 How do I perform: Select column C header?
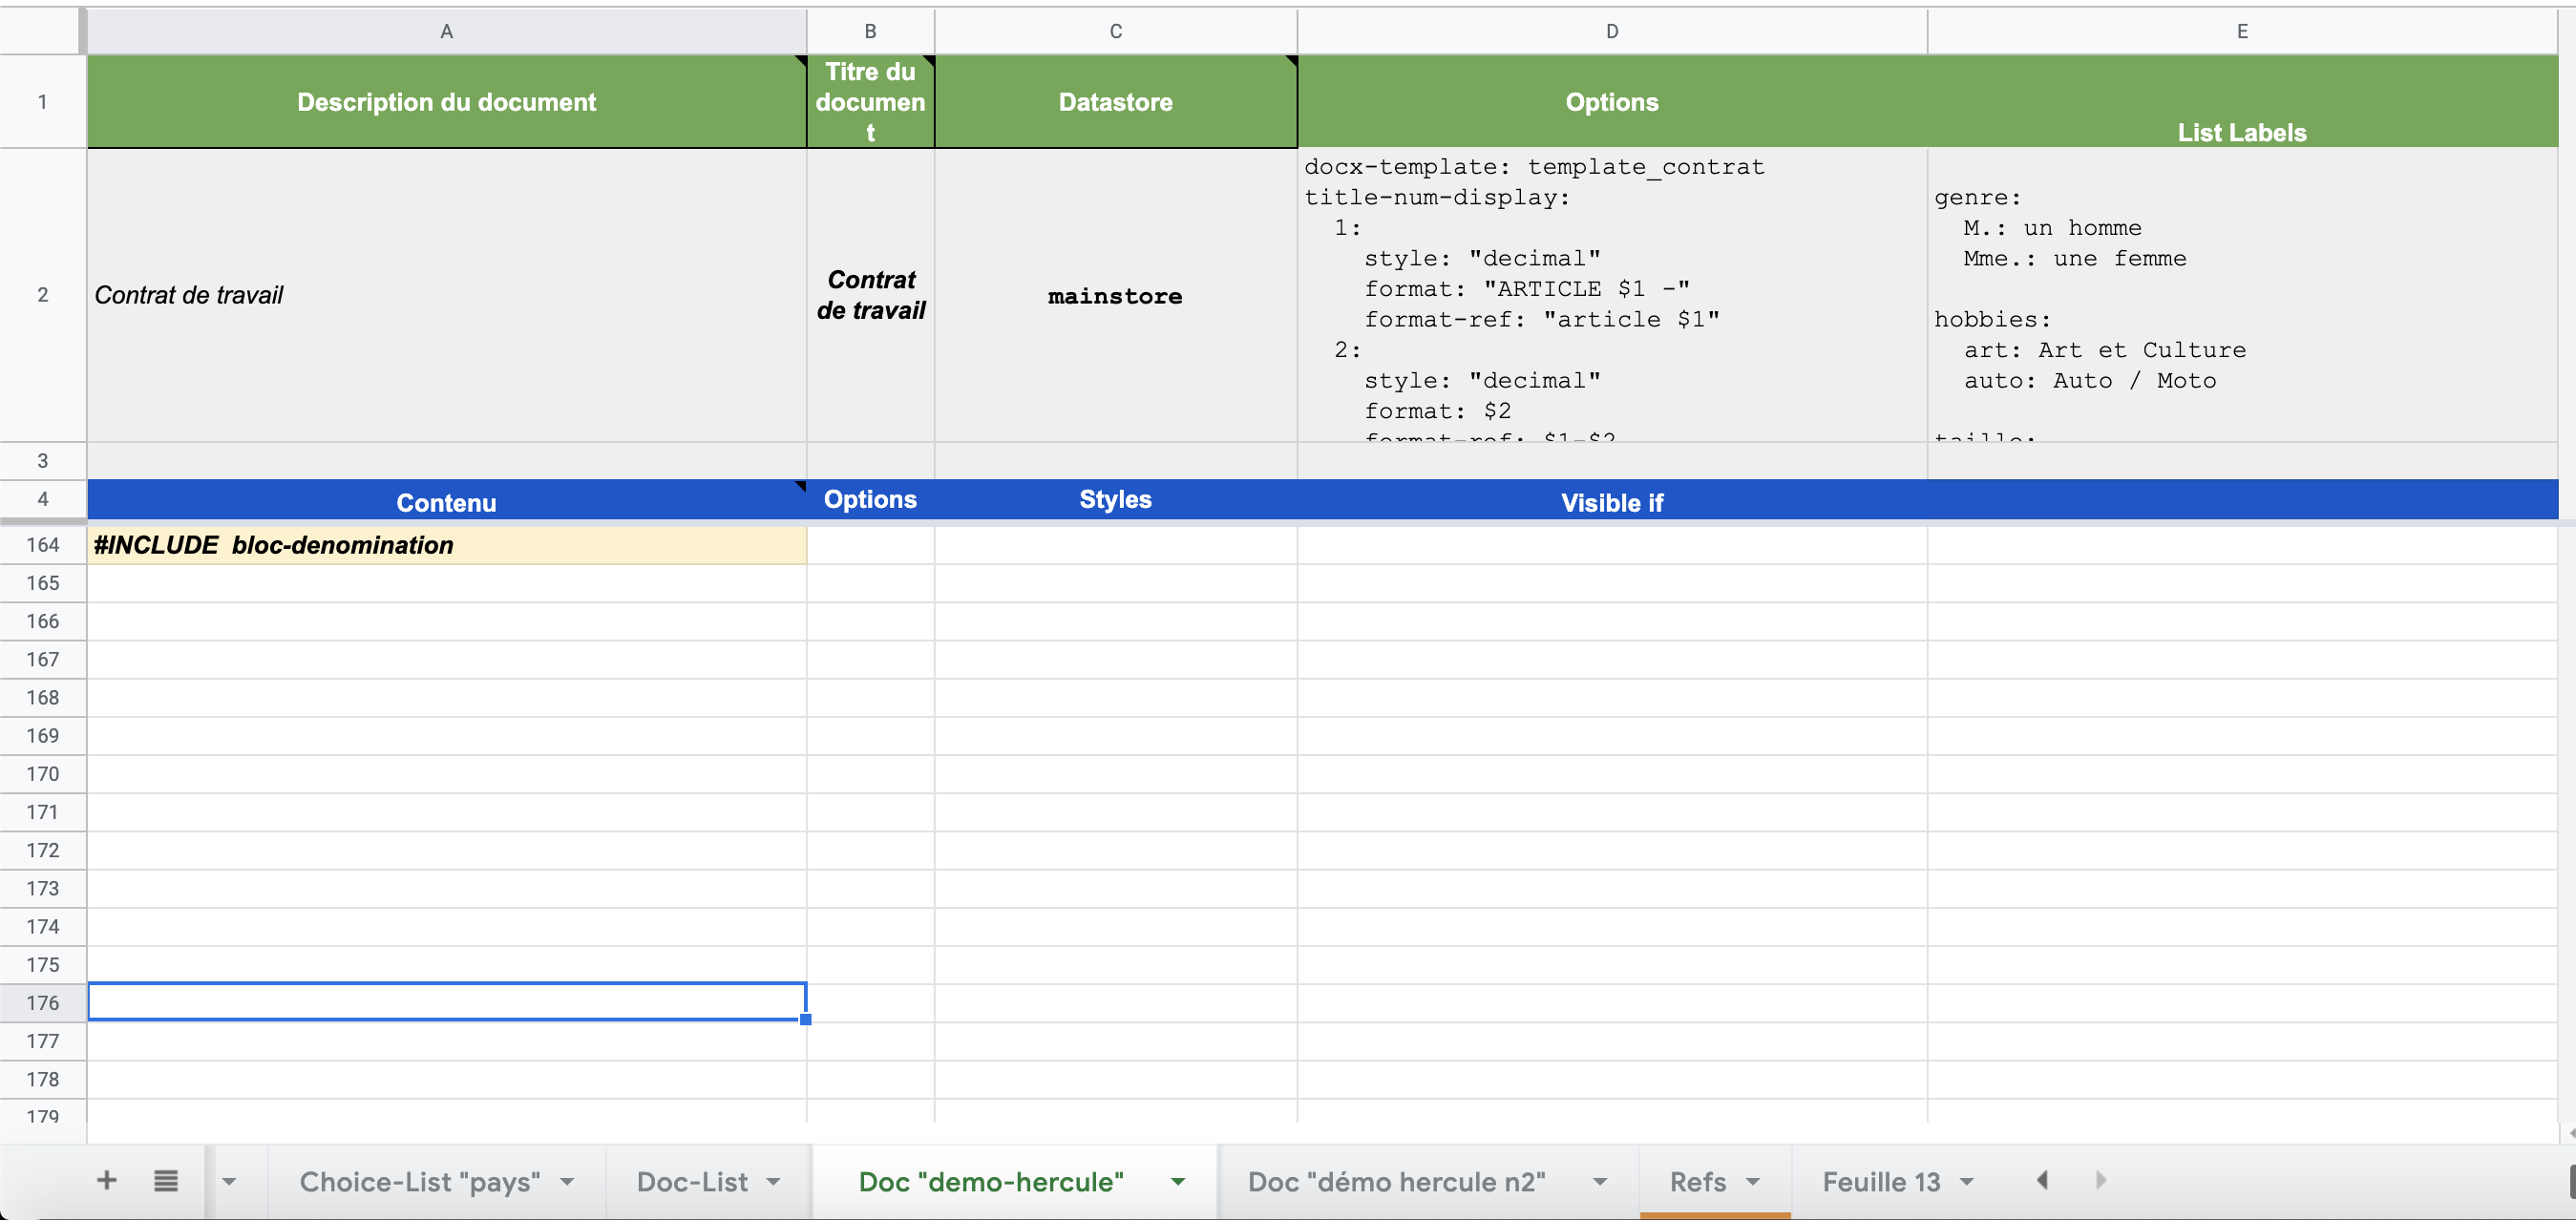pos(1116,31)
